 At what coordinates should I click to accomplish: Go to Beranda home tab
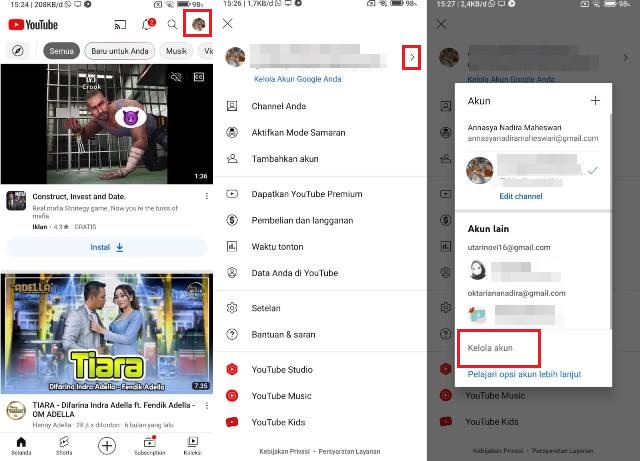21,446
